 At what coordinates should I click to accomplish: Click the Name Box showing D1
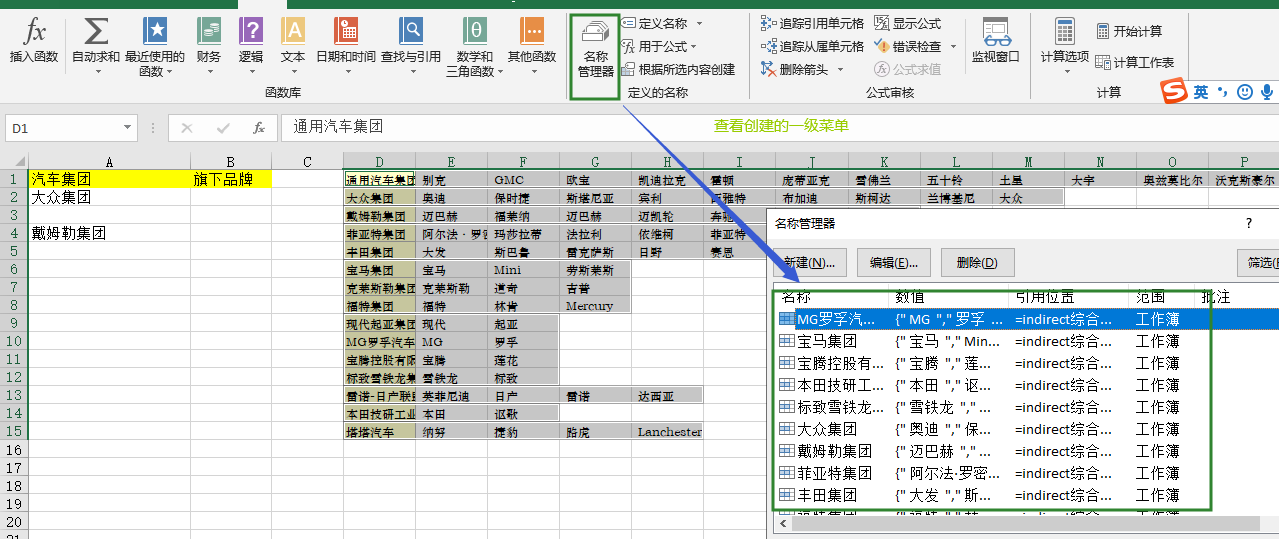click(64, 128)
